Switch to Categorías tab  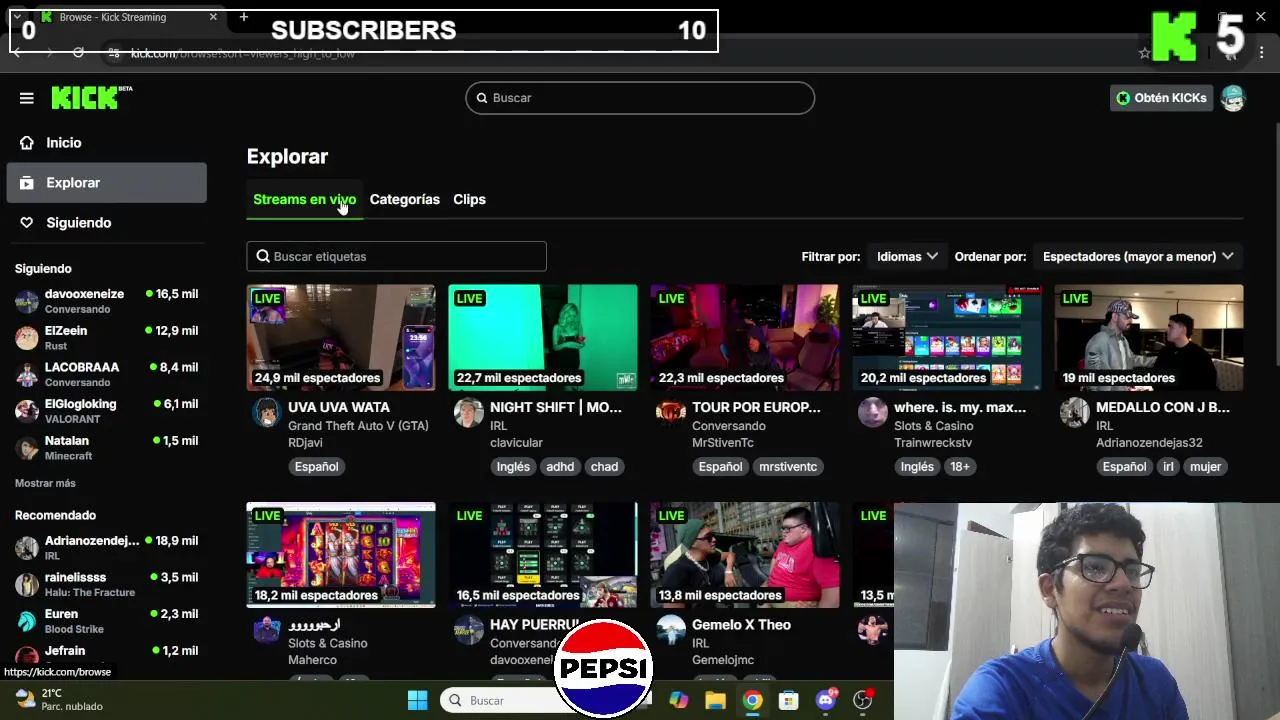point(404,199)
